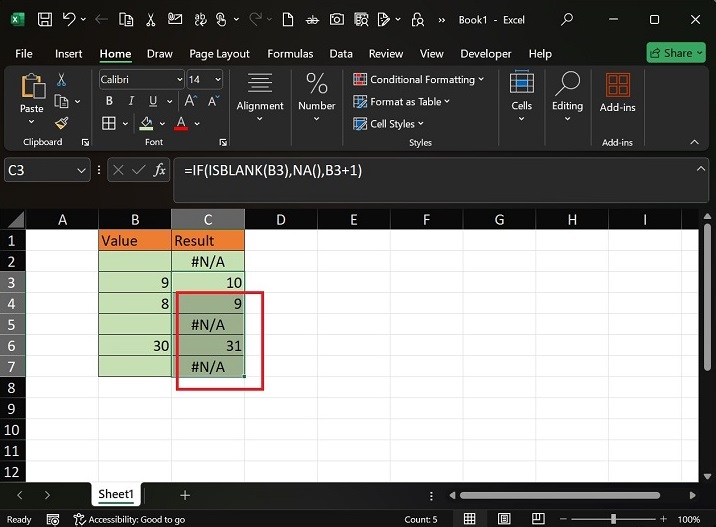This screenshot has width=716, height=527.
Task: Click the Save icon in title bar
Action: [x=45, y=19]
